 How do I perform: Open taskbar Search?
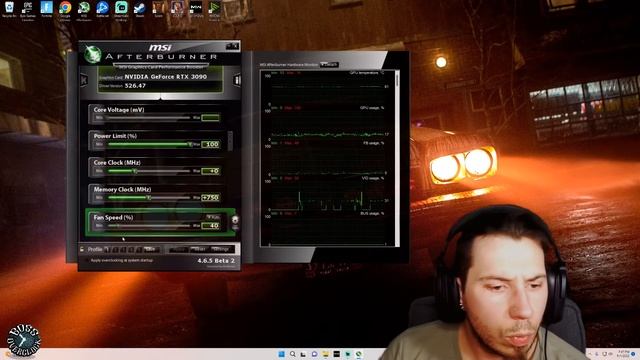tap(293, 354)
